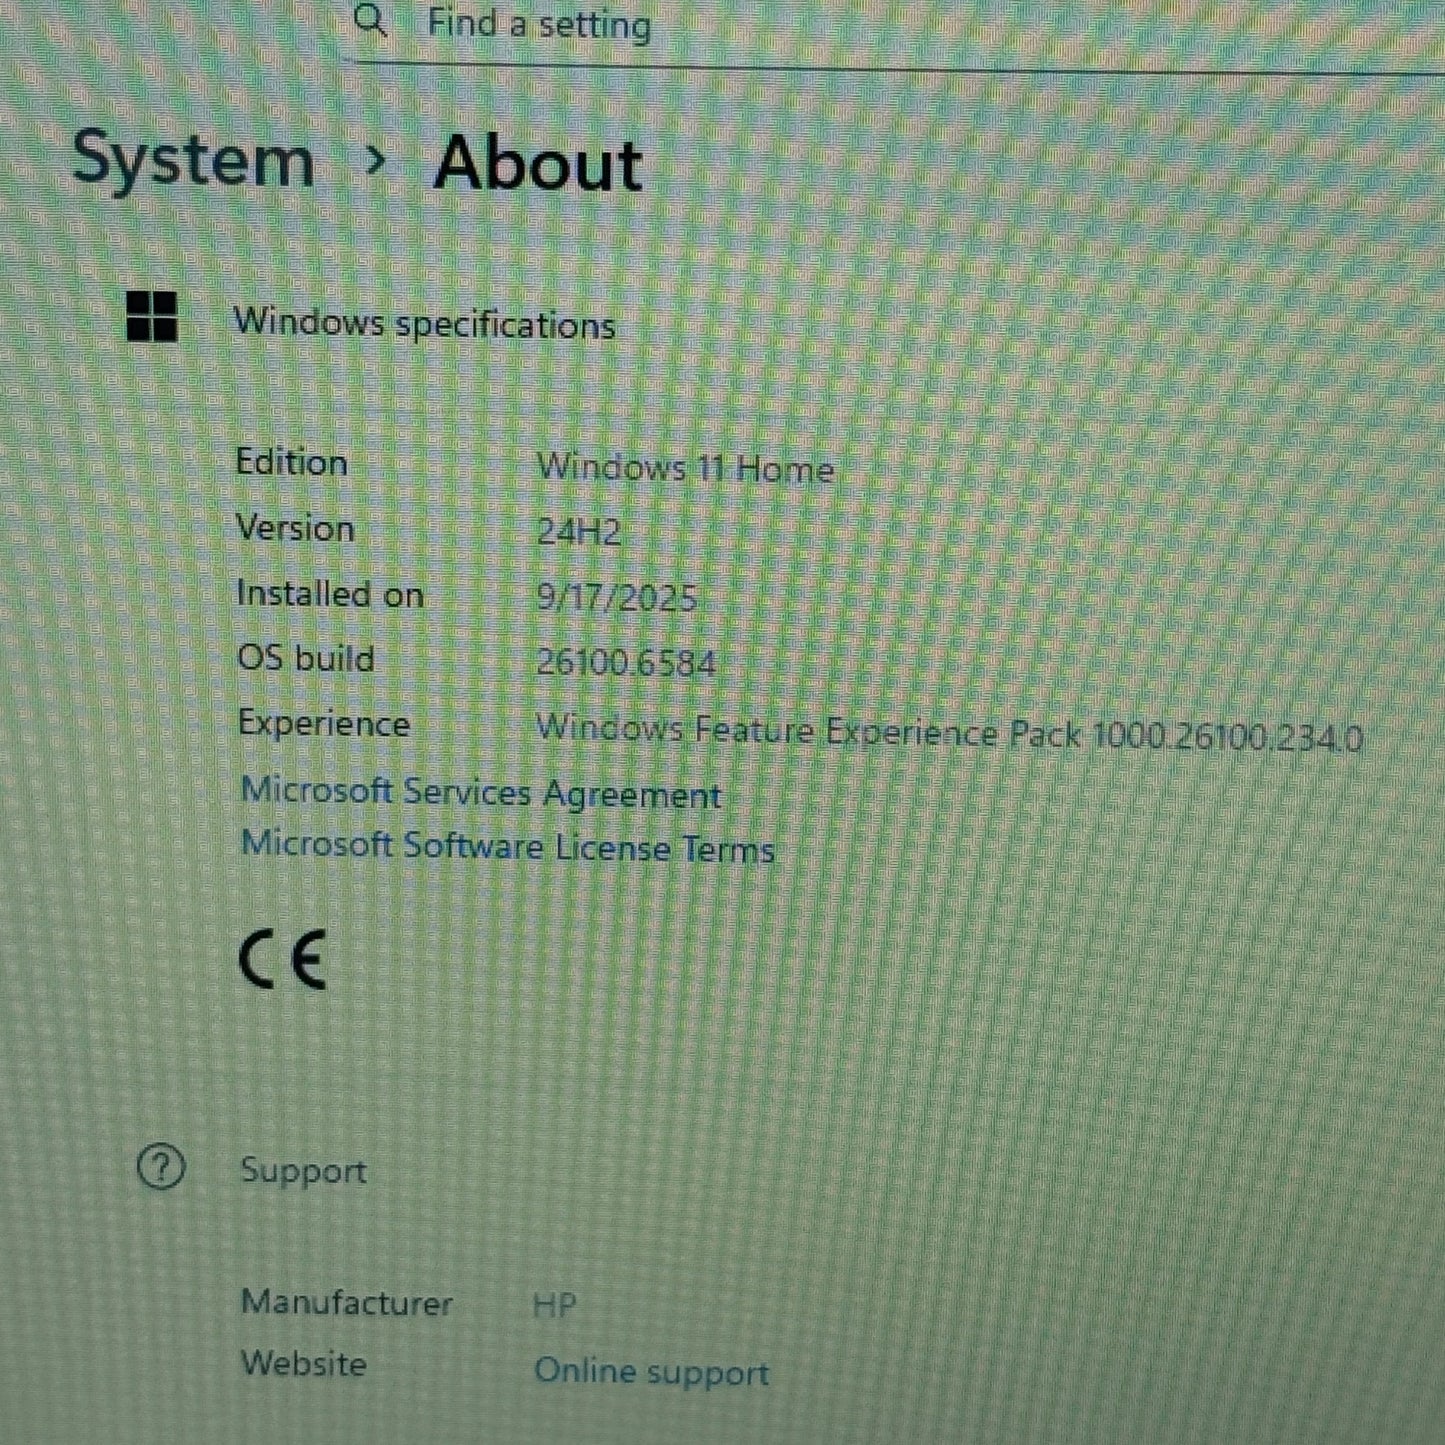Click the HP manufacturer value
The width and height of the screenshot is (1445, 1445).
pyautogui.click(x=554, y=1305)
